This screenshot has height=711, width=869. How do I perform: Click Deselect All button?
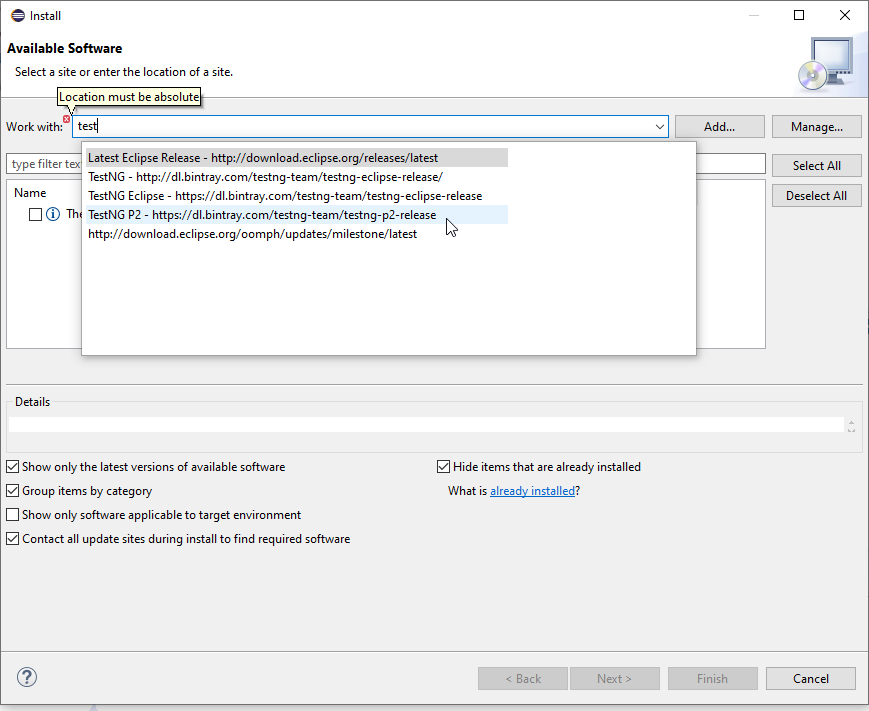816,196
